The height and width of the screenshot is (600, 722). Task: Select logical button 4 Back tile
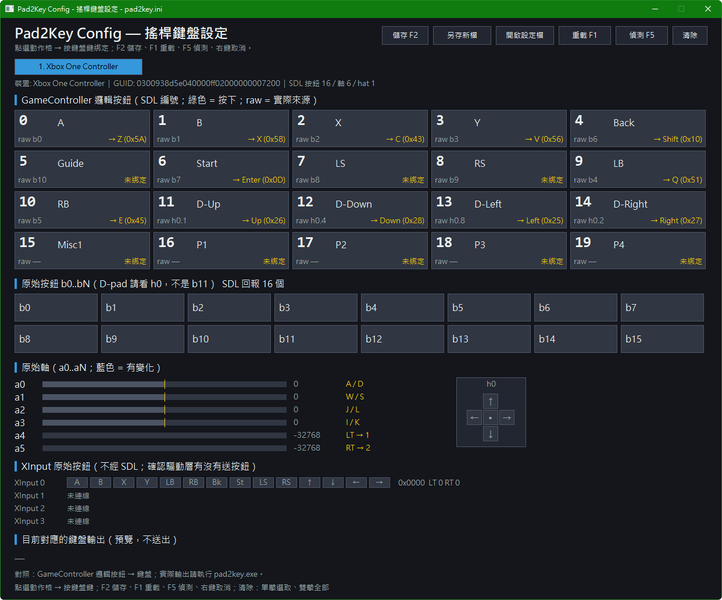click(638, 129)
